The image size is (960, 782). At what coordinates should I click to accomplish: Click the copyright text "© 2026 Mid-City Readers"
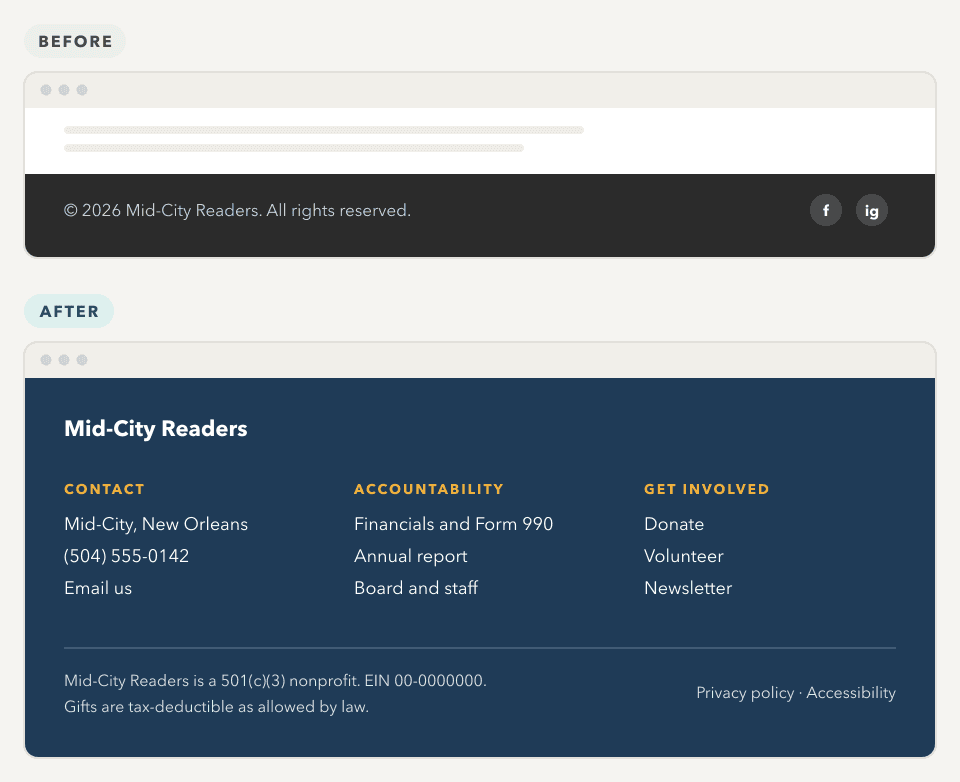[x=162, y=211]
